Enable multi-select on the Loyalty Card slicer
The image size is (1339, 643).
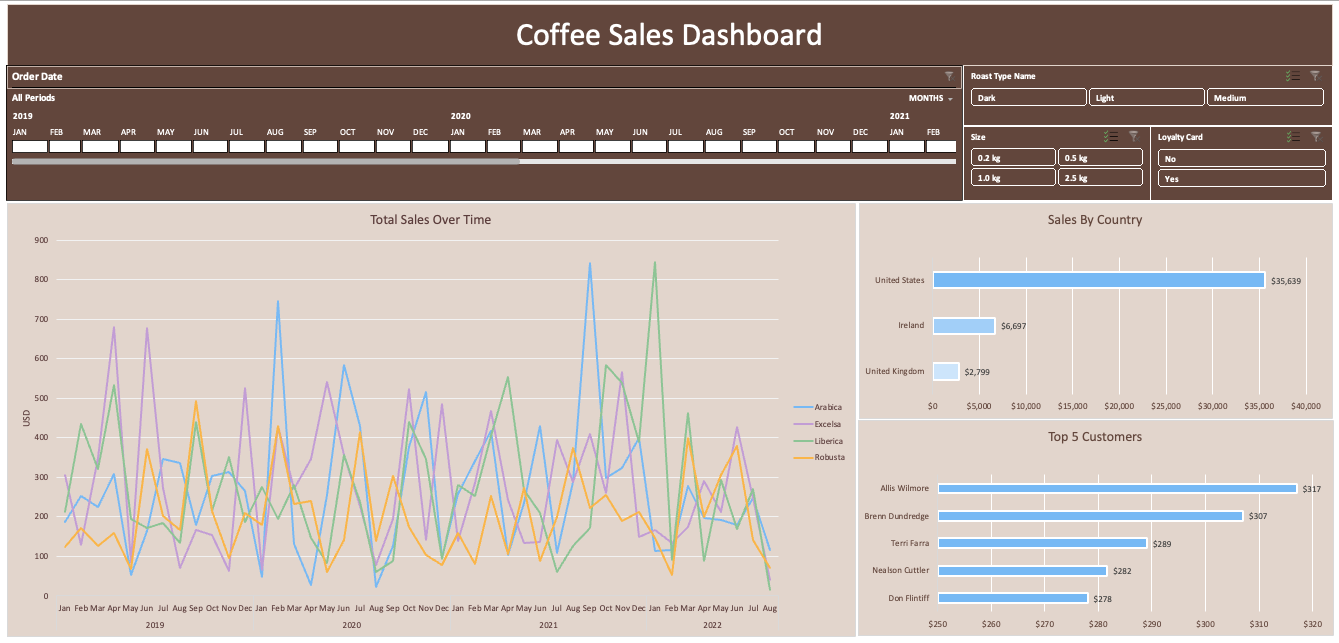pyautogui.click(x=1292, y=137)
